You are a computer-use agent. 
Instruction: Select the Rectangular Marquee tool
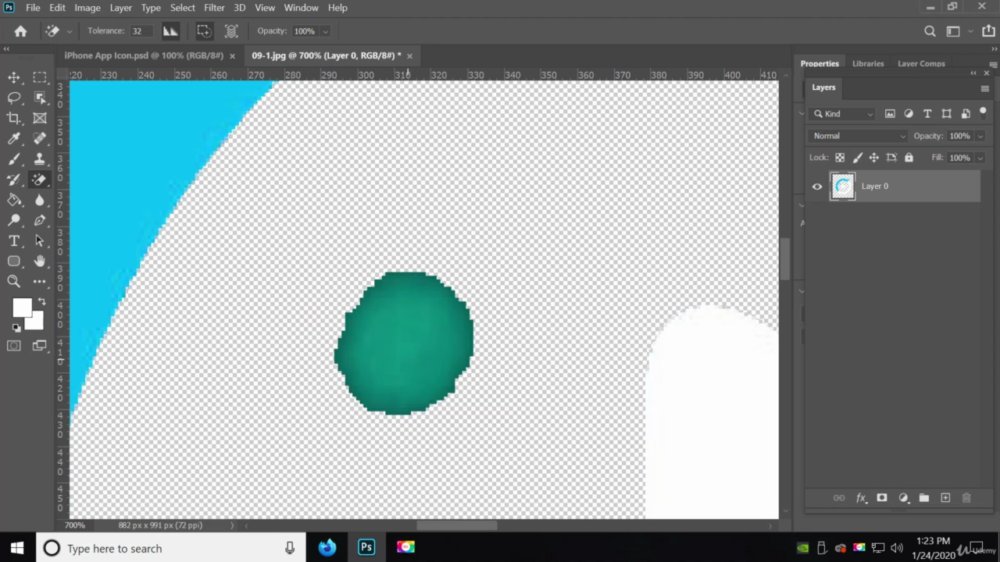click(x=40, y=77)
